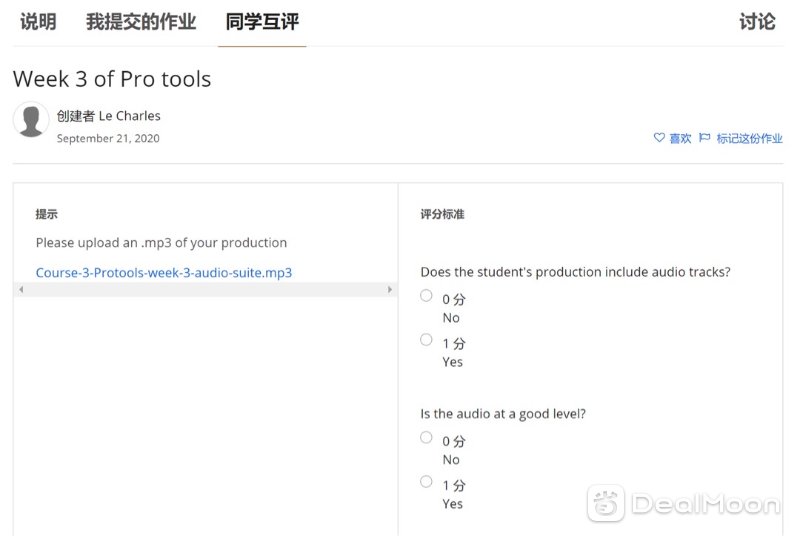Open the 说明 tab

(x=38, y=22)
